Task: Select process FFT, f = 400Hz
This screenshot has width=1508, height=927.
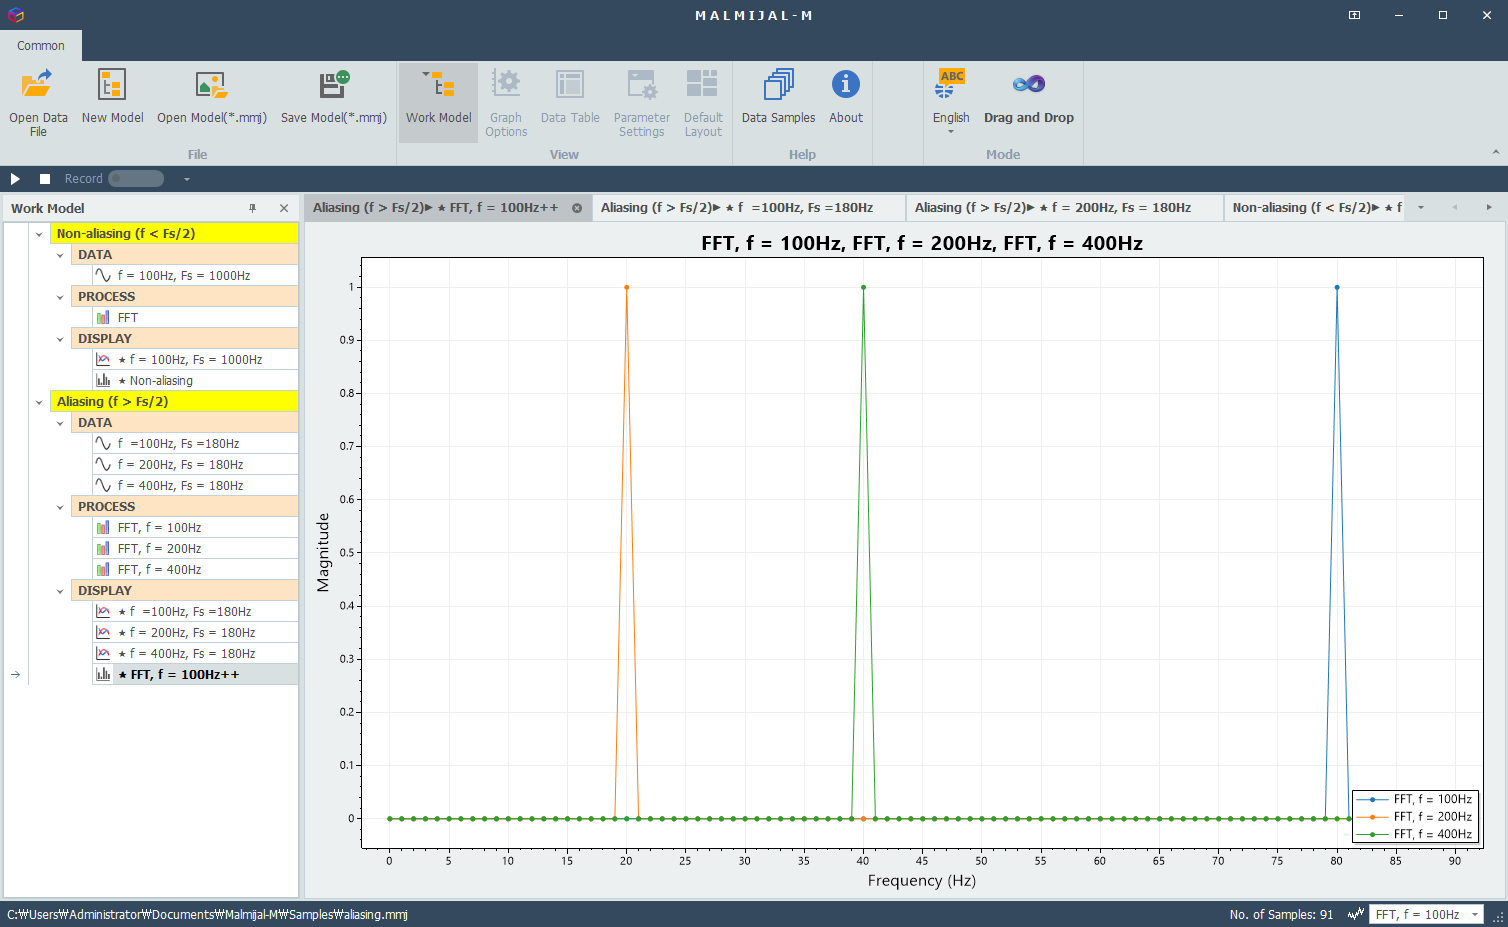Action: click(x=195, y=569)
